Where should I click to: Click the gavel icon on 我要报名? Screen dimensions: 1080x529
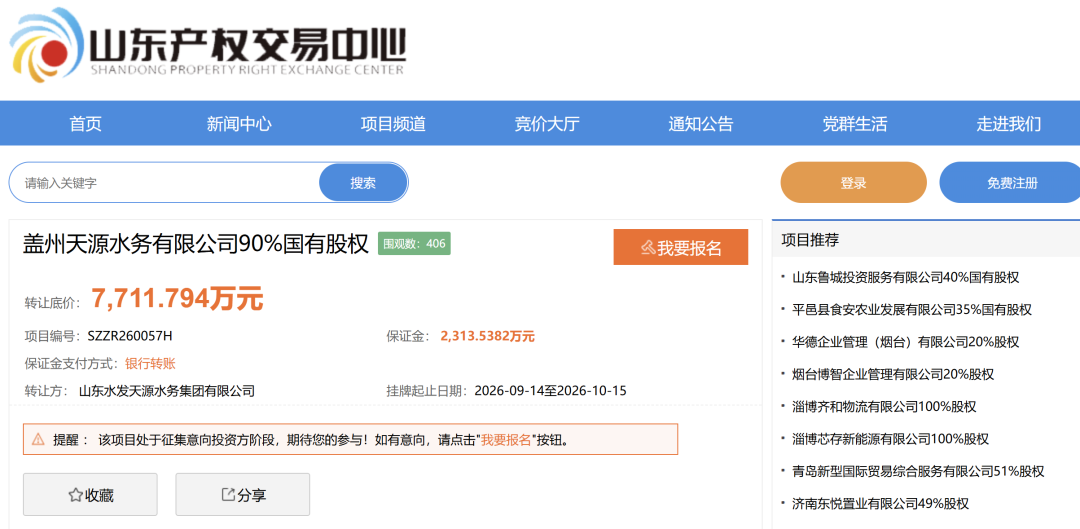[647, 248]
